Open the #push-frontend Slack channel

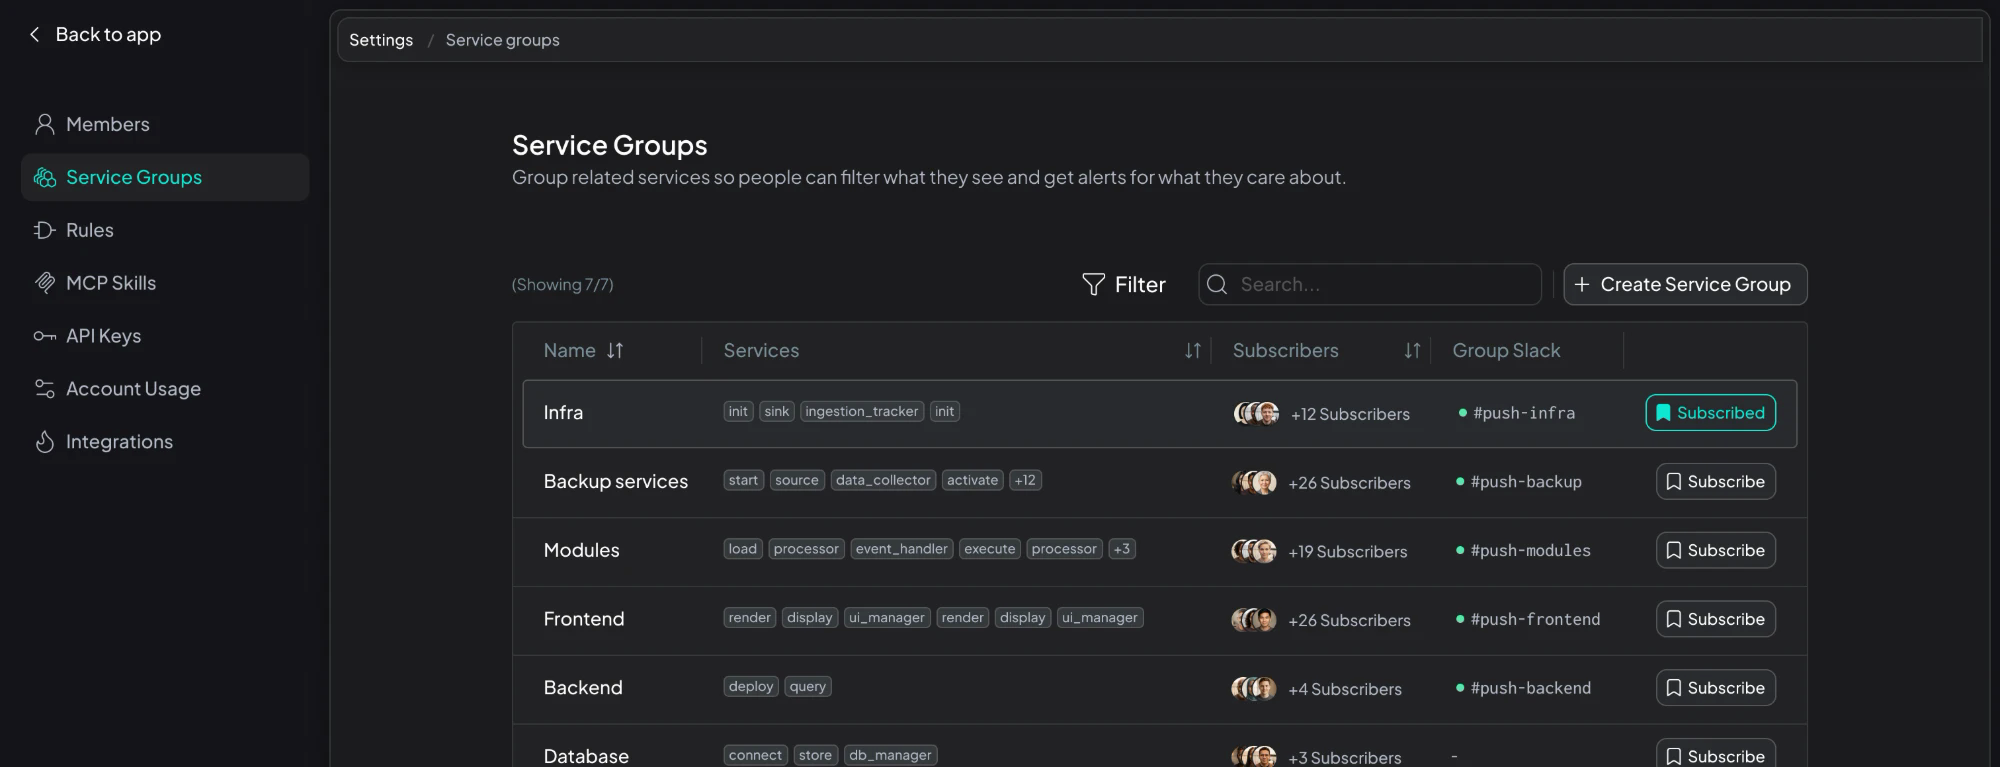pos(1535,620)
